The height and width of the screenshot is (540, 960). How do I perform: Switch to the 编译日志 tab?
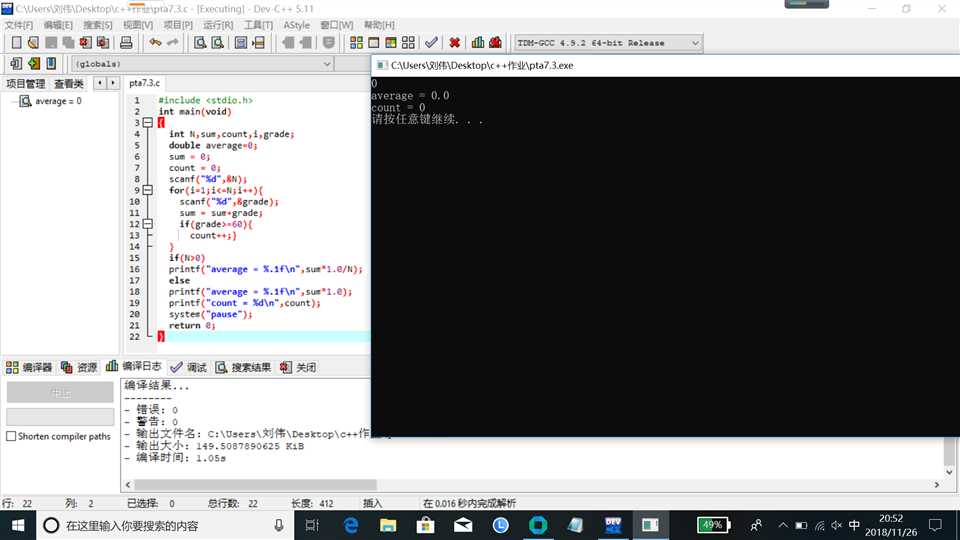point(134,366)
